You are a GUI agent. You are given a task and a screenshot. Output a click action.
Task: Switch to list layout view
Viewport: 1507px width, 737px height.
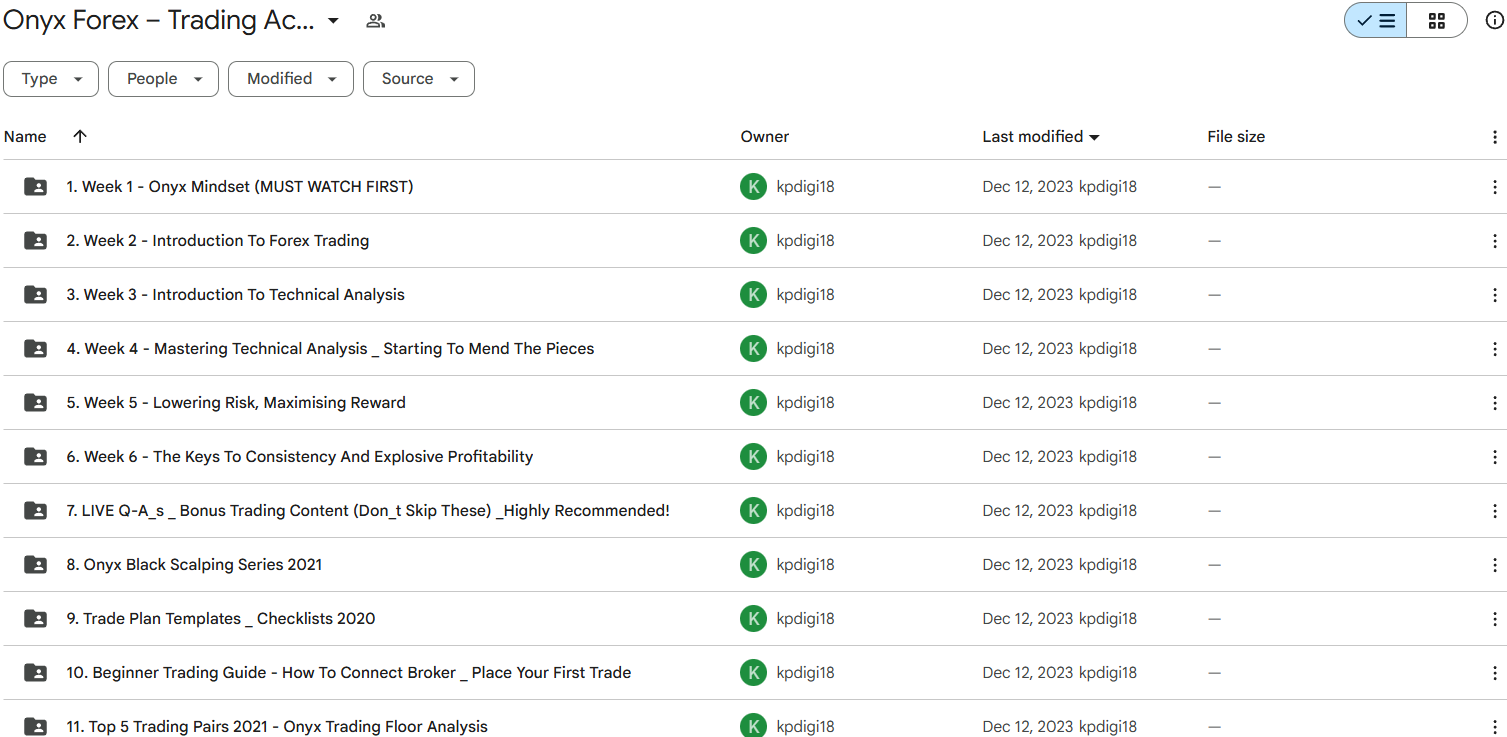coord(1376,21)
